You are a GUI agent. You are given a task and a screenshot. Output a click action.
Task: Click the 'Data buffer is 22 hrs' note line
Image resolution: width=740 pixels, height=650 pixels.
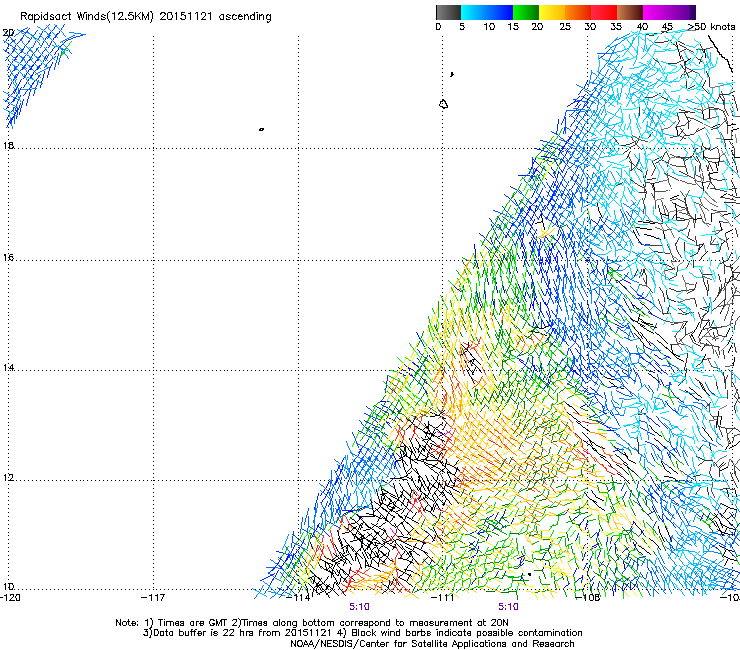pyautogui.click(x=362, y=633)
